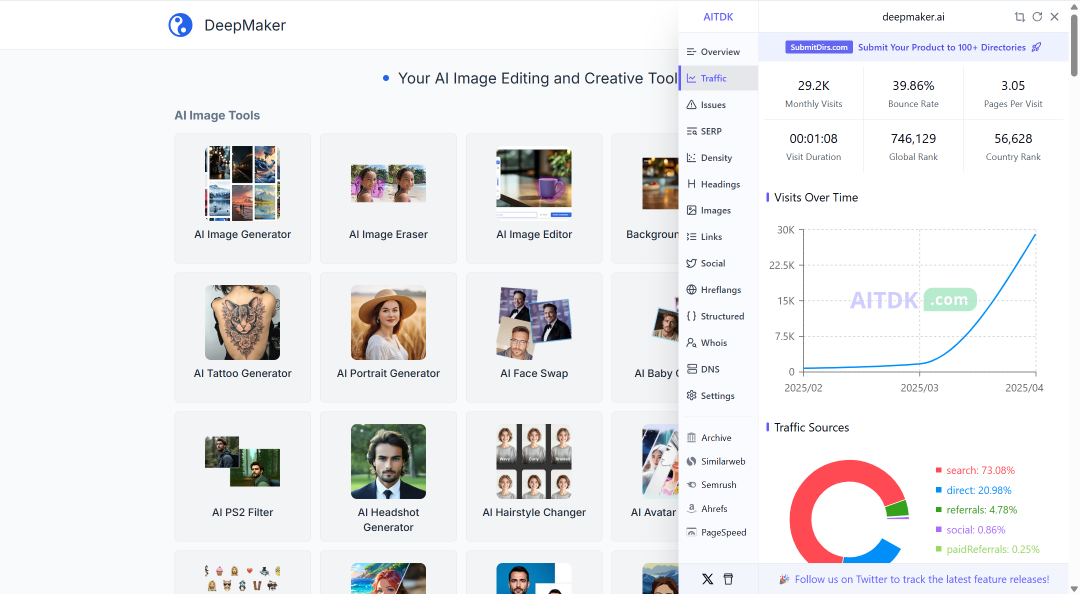Click the X (Twitter) icon at panel bottom
Image resolution: width=1080 pixels, height=594 pixels.
707,579
